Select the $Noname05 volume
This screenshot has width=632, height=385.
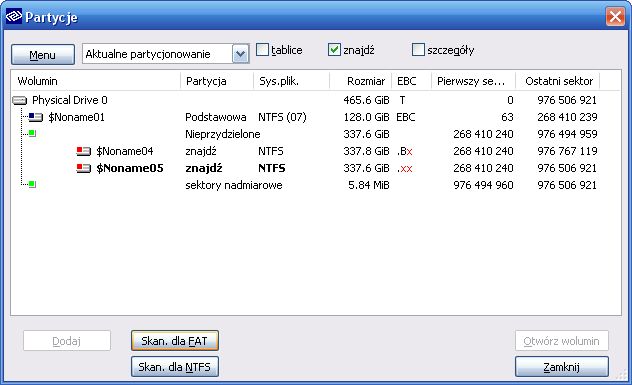(x=130, y=168)
